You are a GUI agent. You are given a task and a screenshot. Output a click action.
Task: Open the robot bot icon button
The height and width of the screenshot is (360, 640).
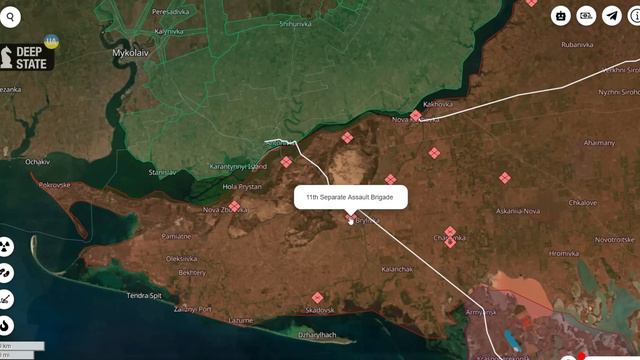pyautogui.click(x=560, y=16)
